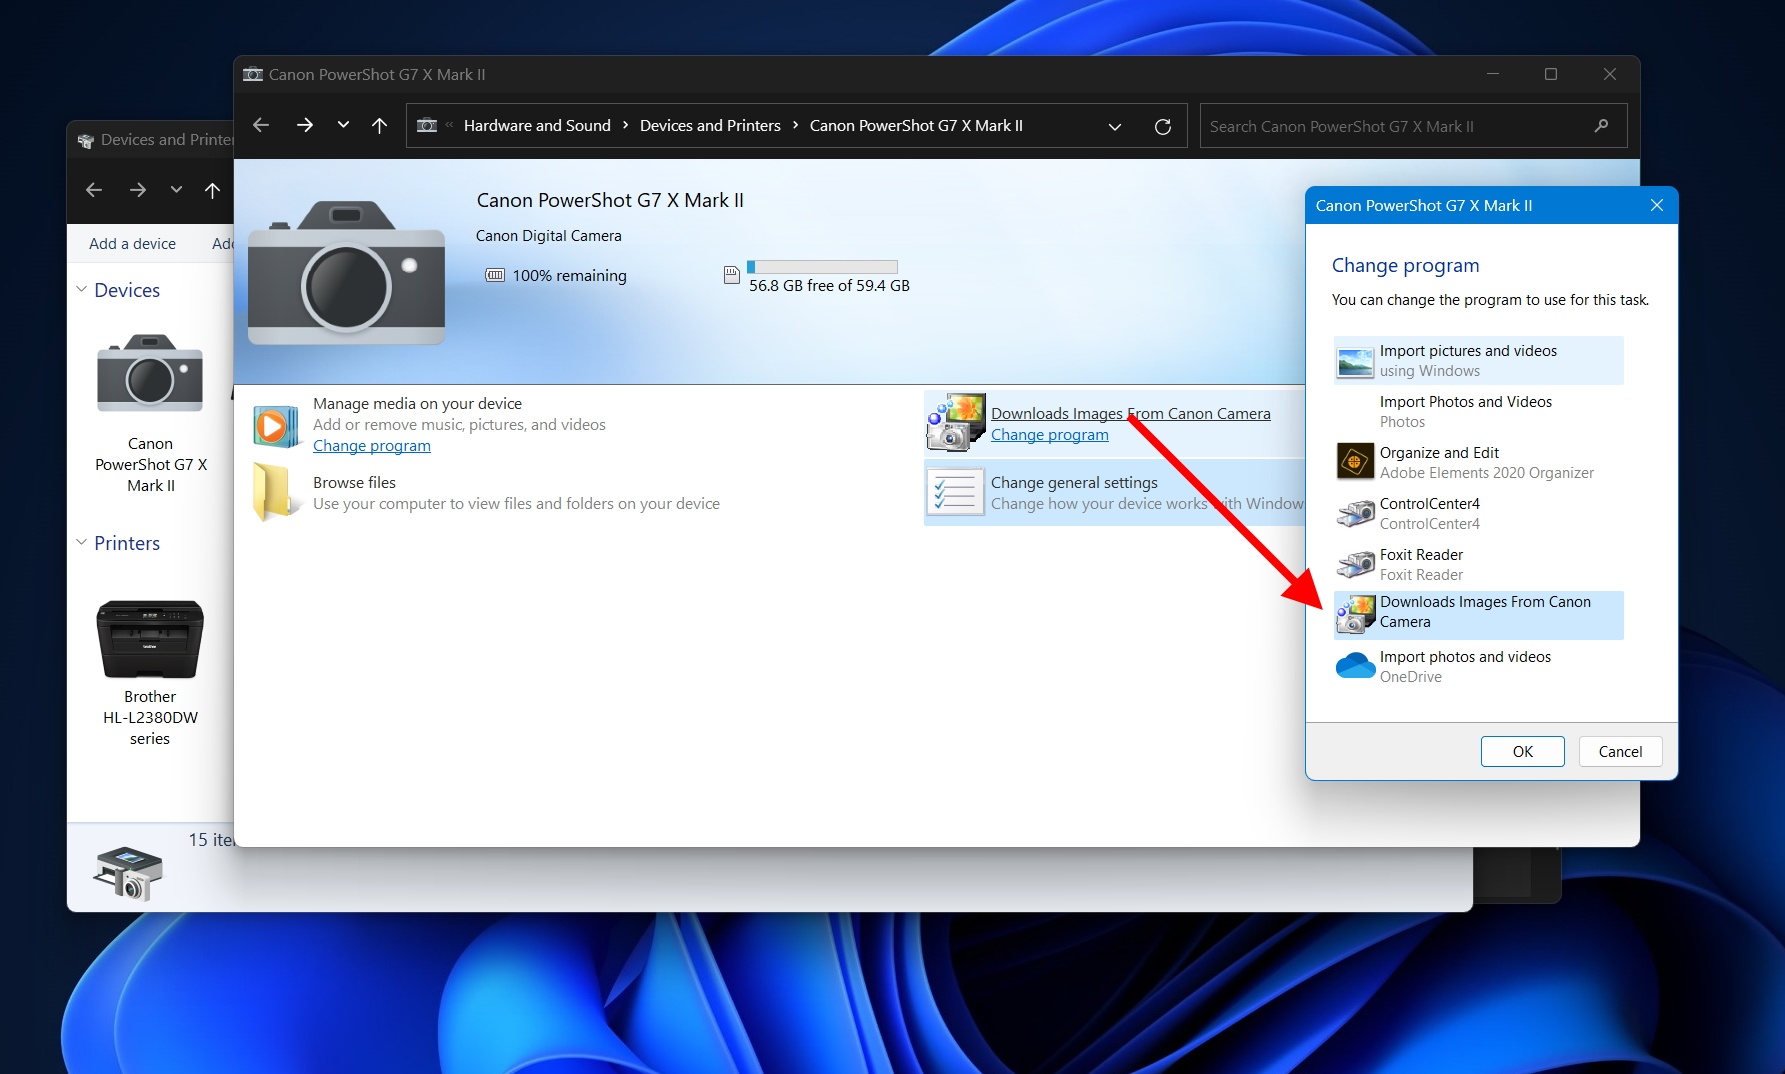
Task: Select the ControlCenter4 program
Action: [x=1479, y=513]
